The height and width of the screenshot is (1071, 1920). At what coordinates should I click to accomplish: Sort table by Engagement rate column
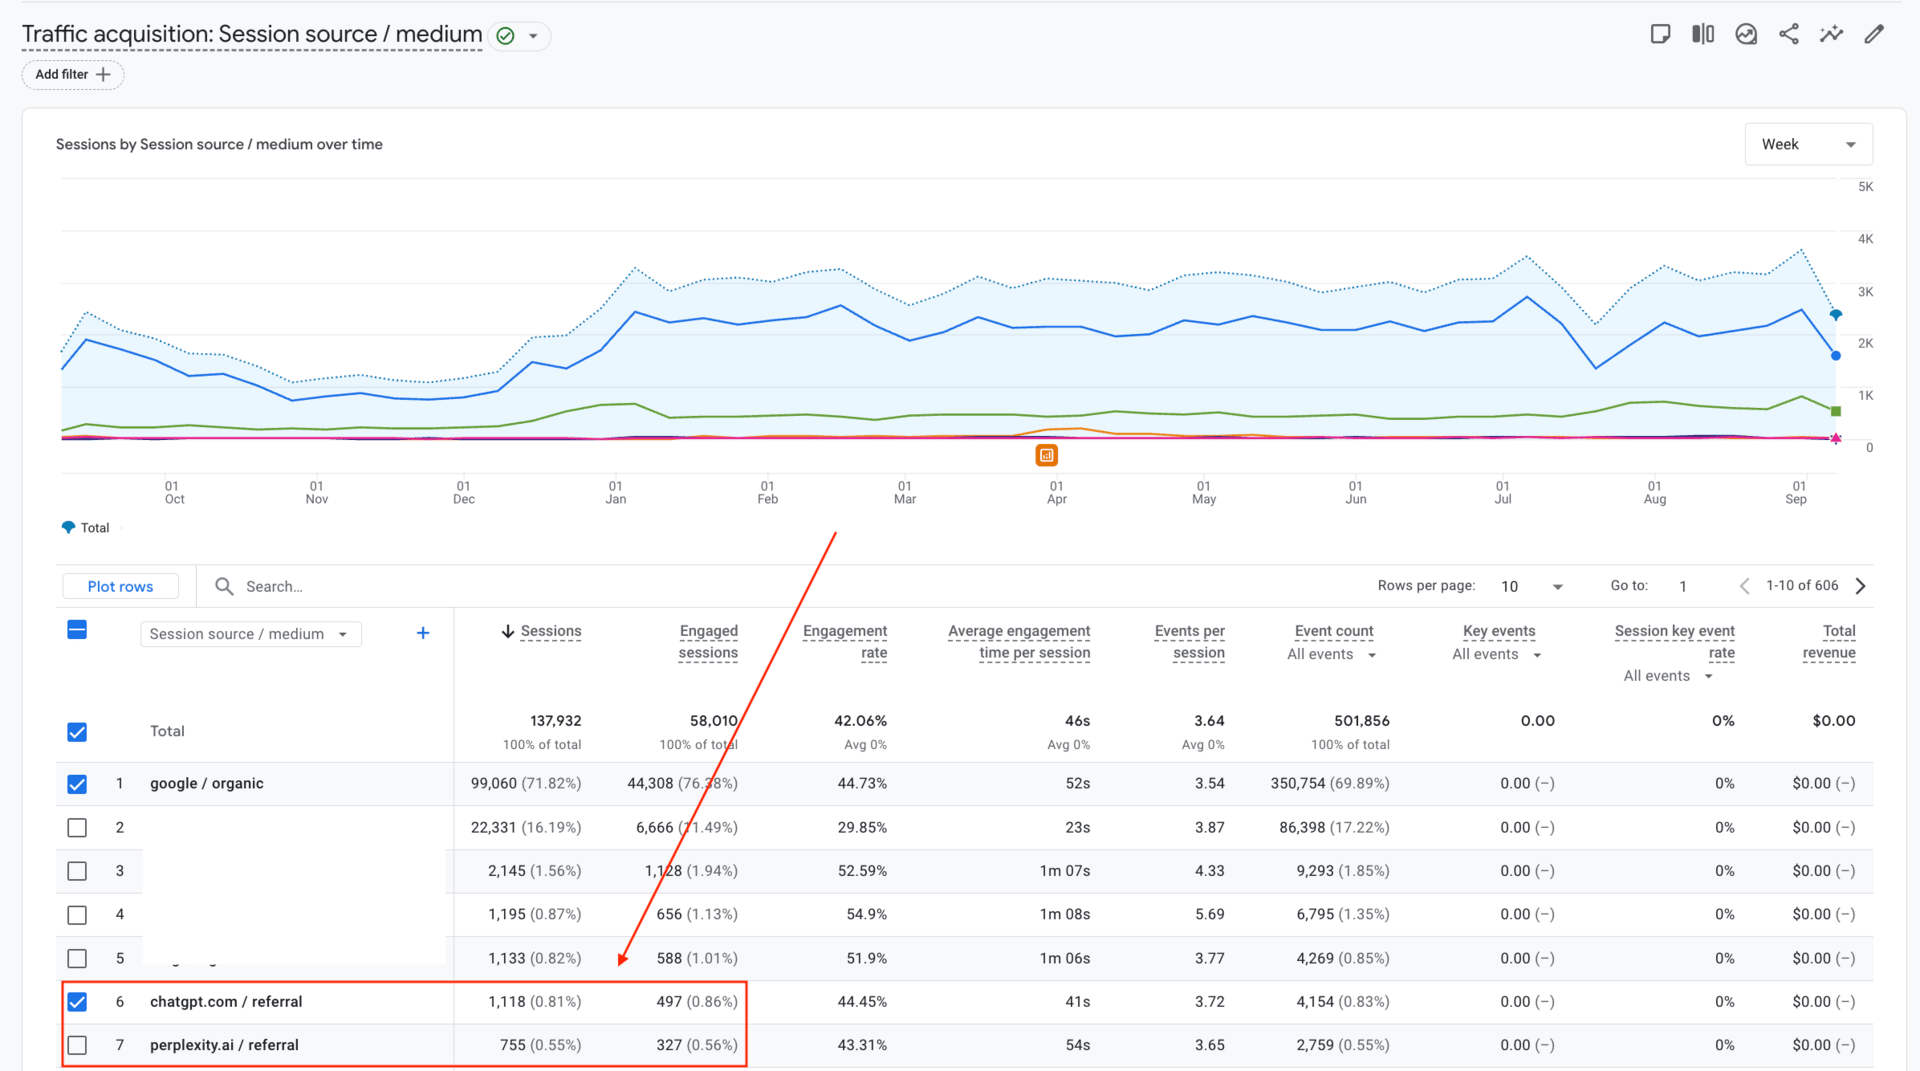click(844, 641)
